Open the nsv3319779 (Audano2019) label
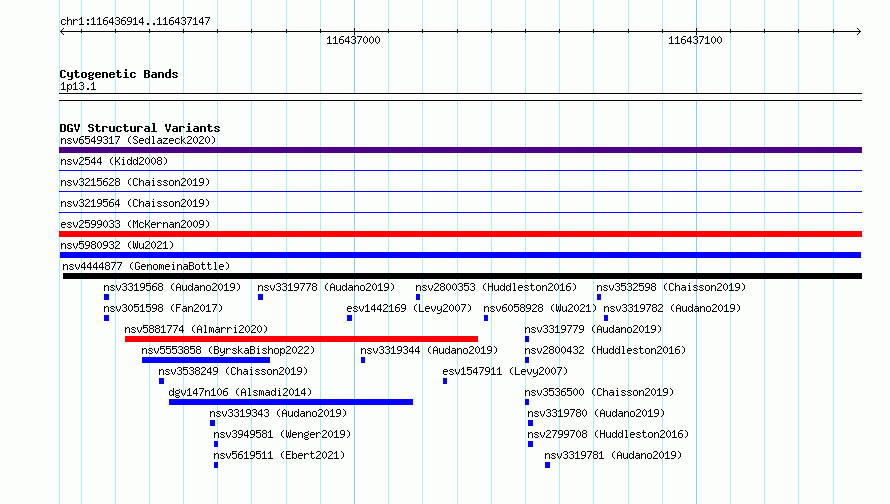Screen dimensions: 890x504 pos(593,329)
